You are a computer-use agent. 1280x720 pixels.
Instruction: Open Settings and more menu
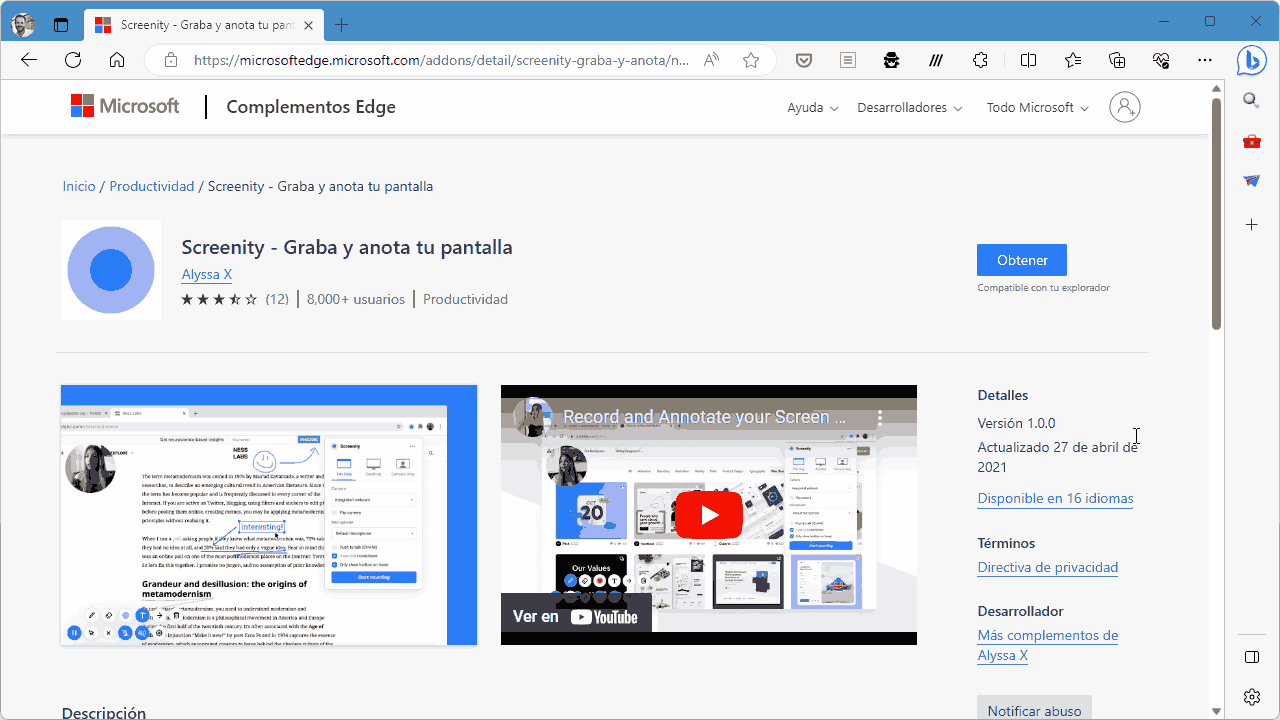pyautogui.click(x=1205, y=60)
